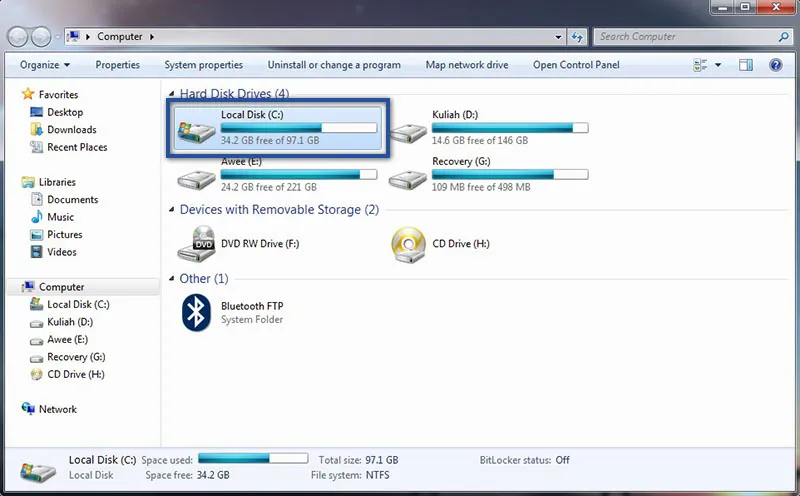Click the root breadcrumb arrow before Computer
Viewport: 800px width, 496px height.
click(88, 37)
